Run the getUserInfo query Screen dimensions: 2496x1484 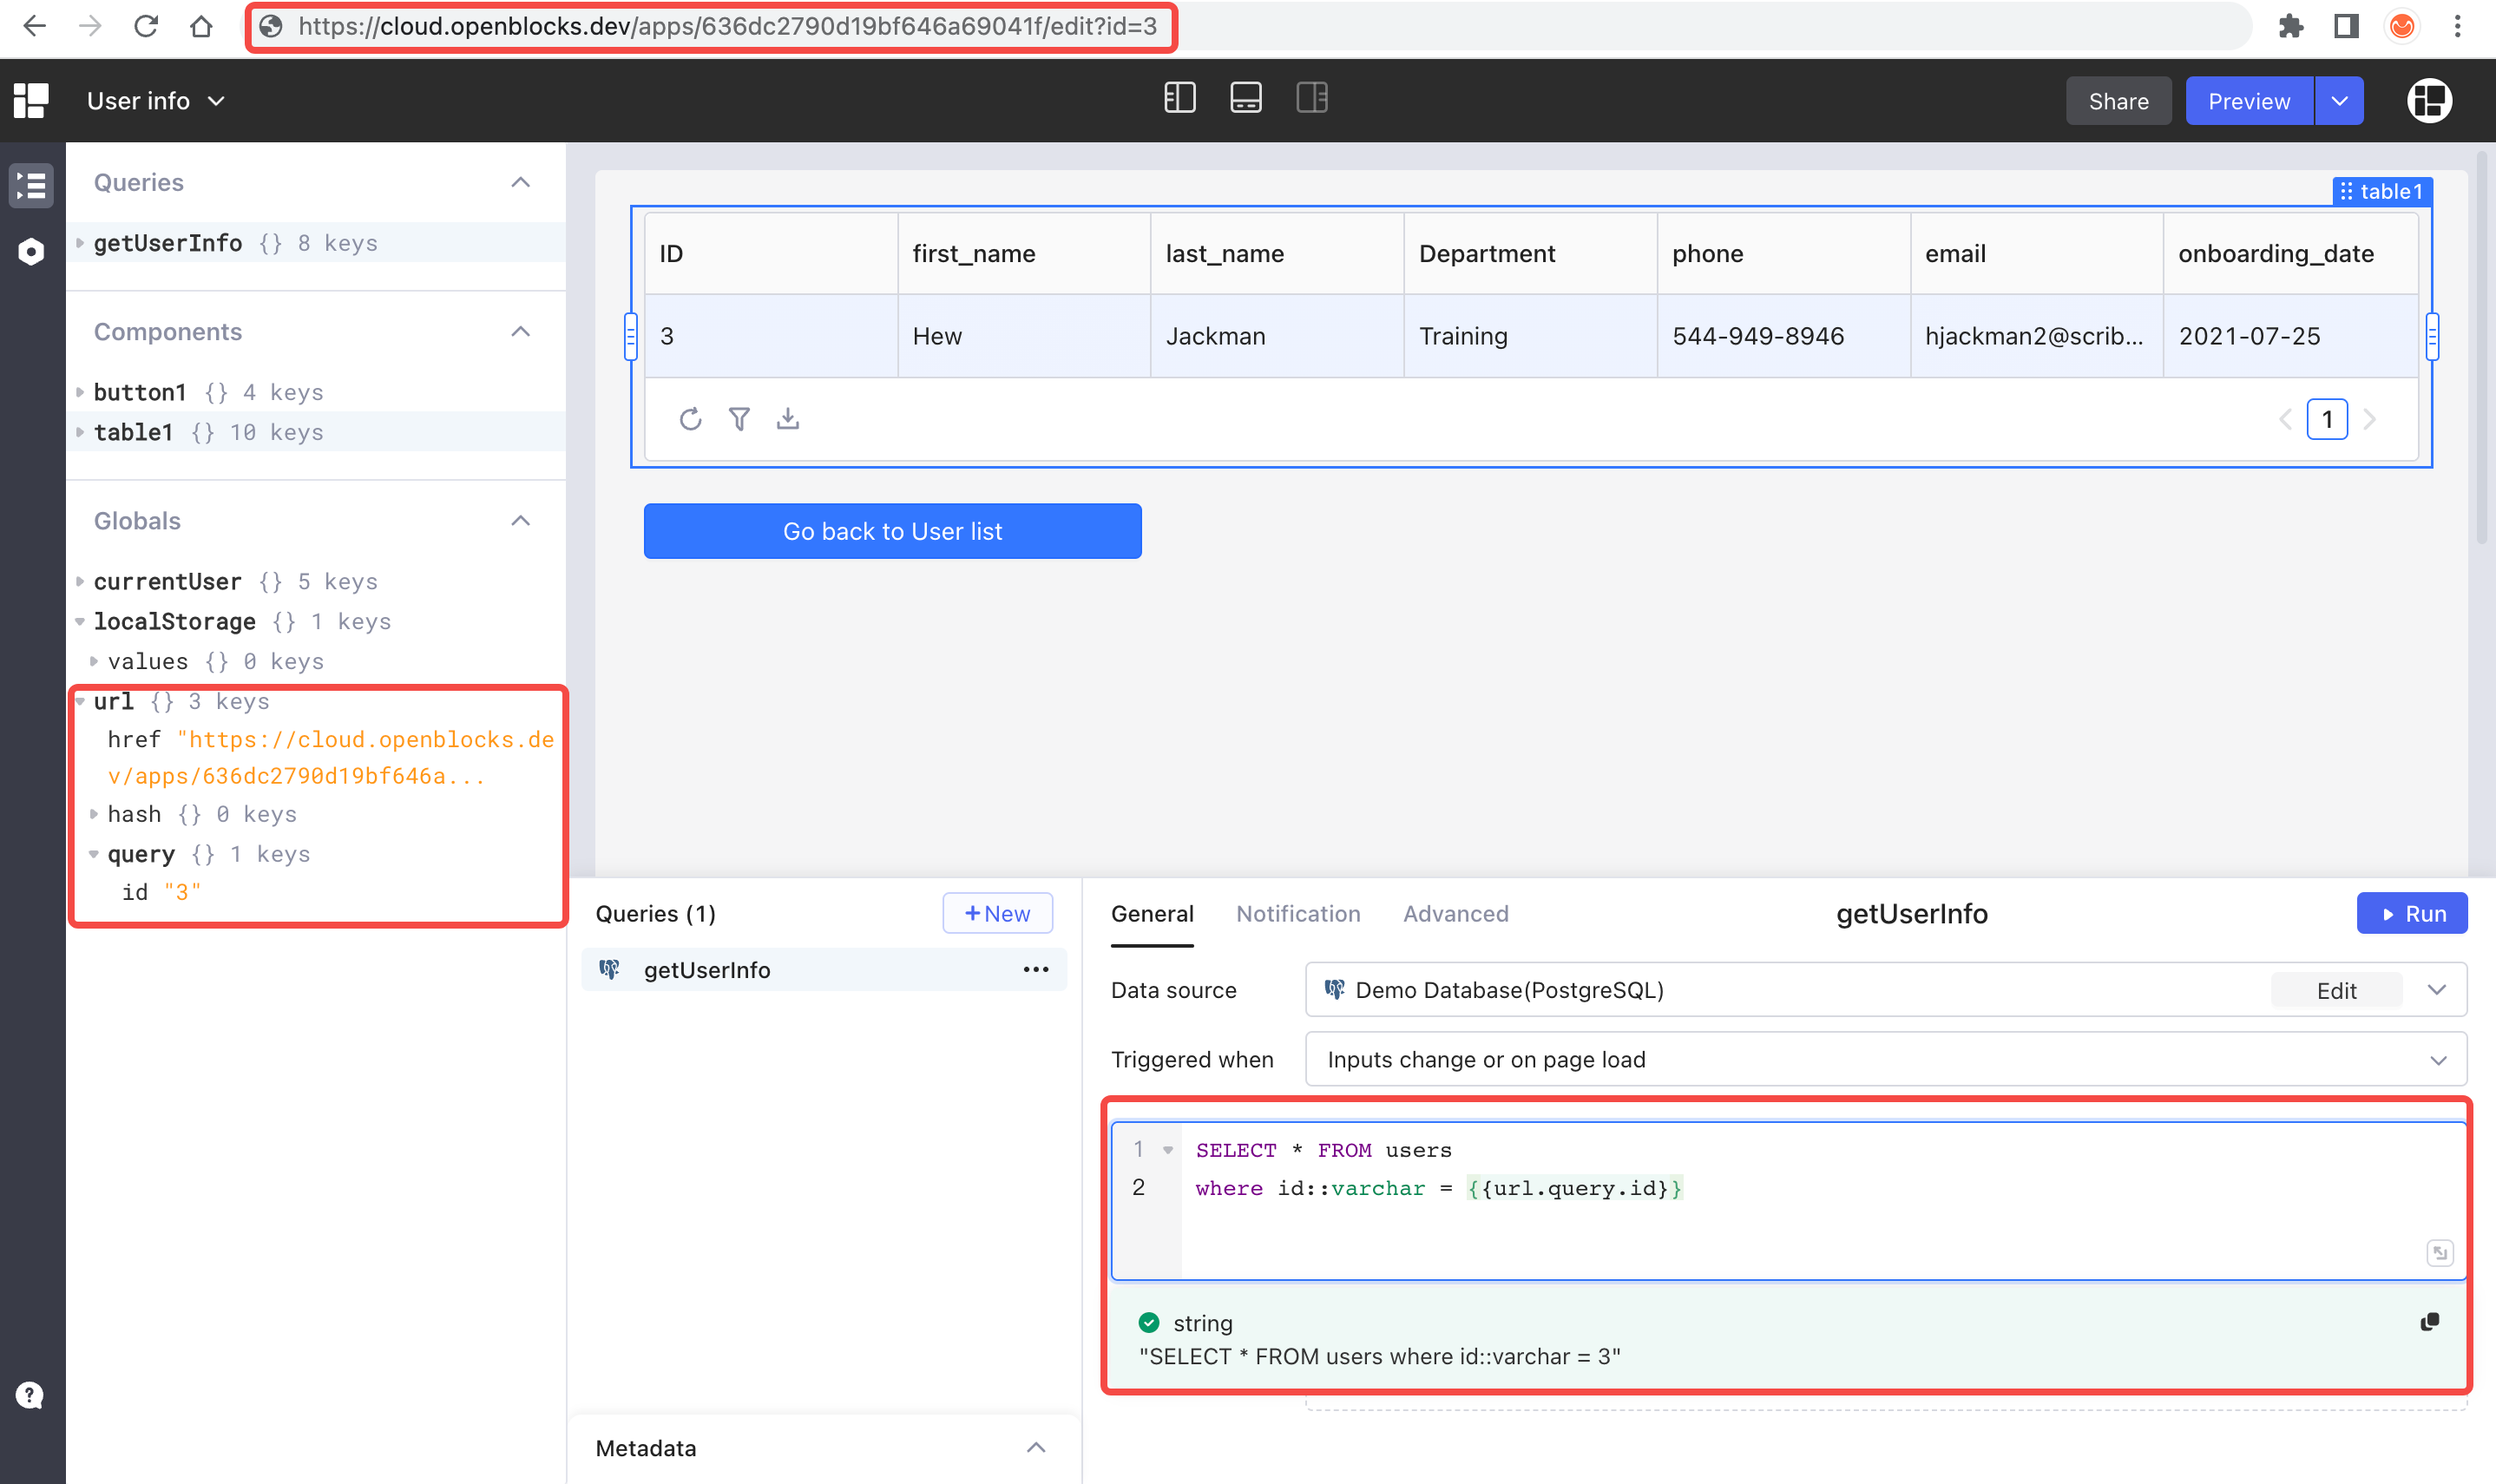2411,914
